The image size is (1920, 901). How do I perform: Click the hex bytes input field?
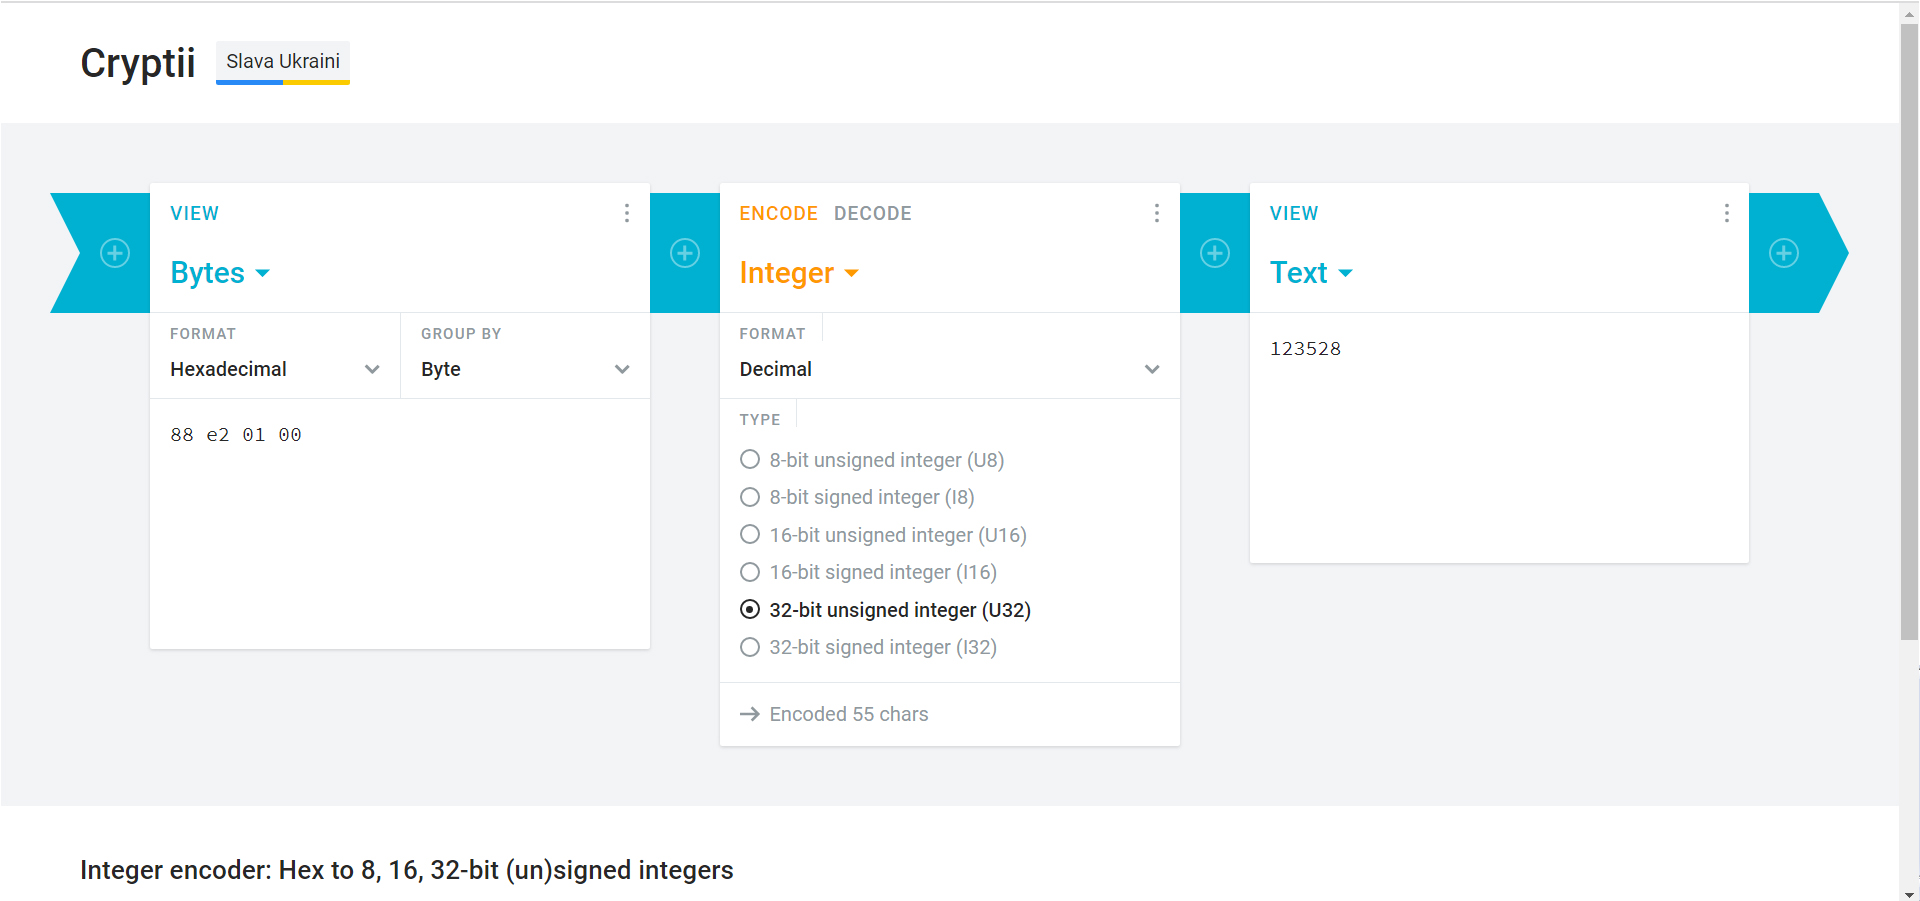coord(400,524)
